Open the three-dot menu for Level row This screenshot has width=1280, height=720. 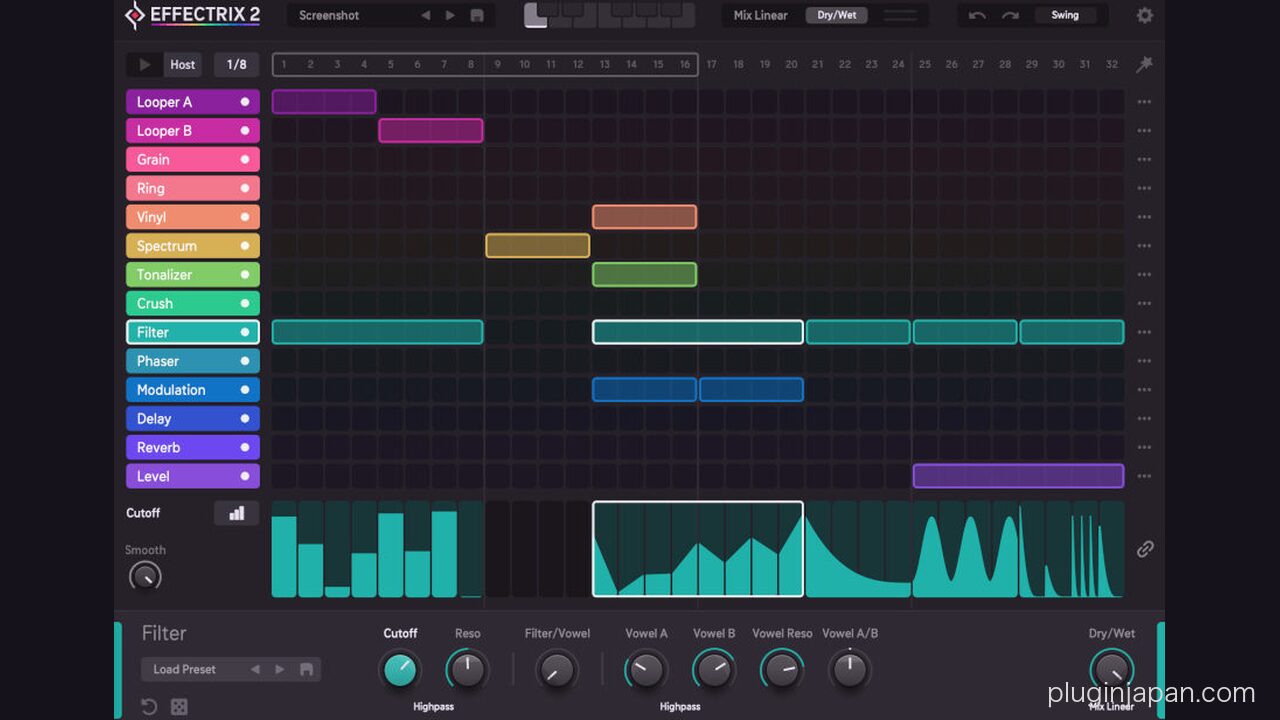tap(1144, 477)
